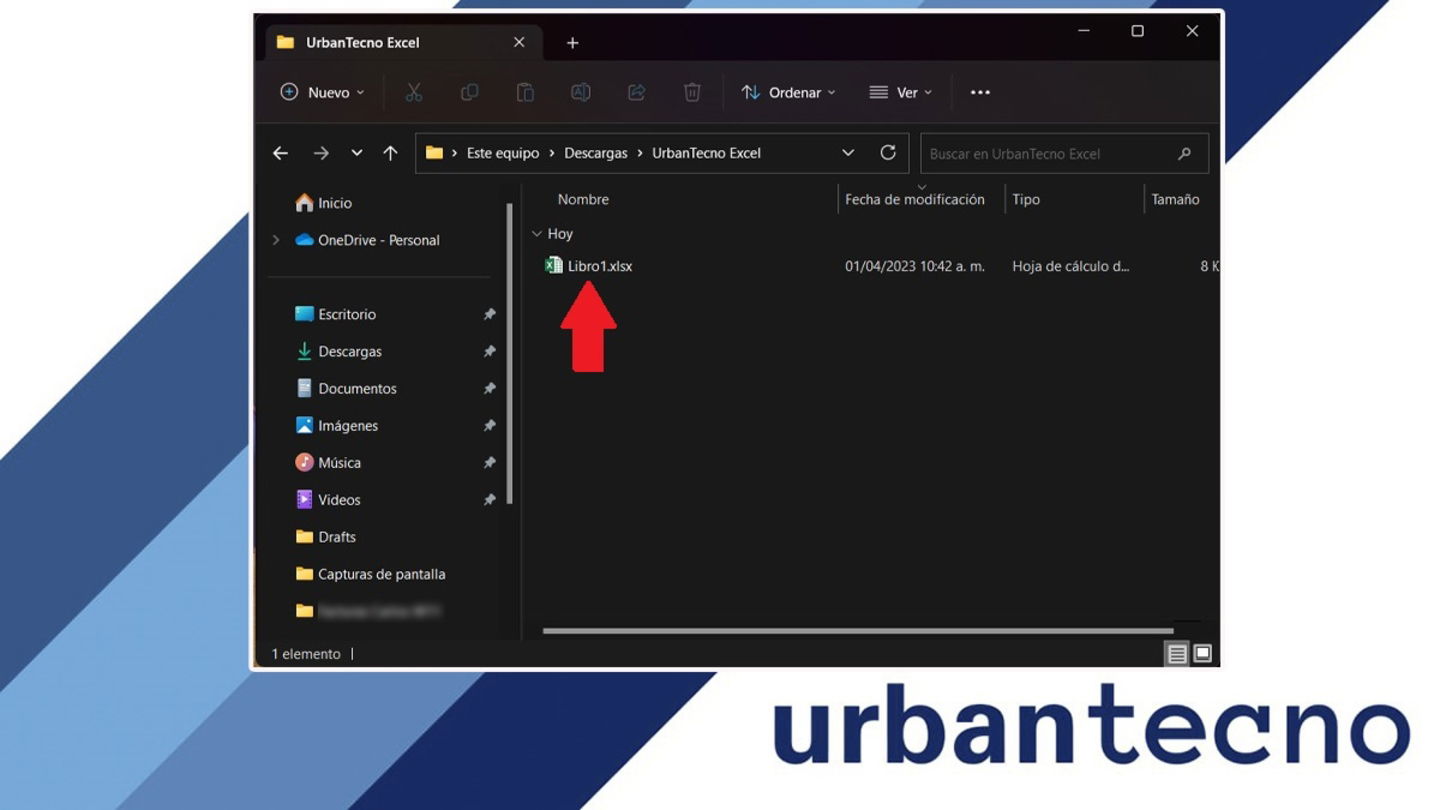Select OneDrive - Personal in sidebar

tap(368, 240)
